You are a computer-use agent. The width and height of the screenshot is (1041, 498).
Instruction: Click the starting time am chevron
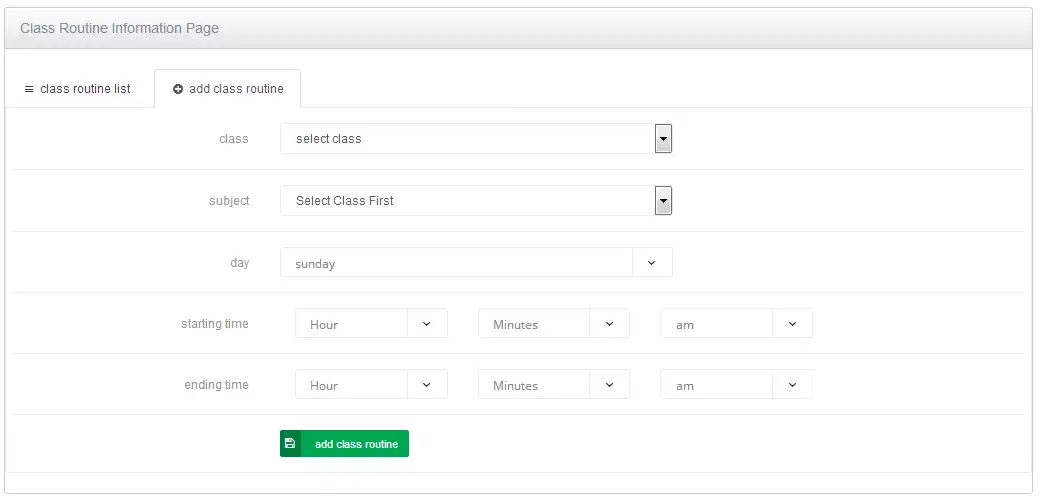point(792,324)
